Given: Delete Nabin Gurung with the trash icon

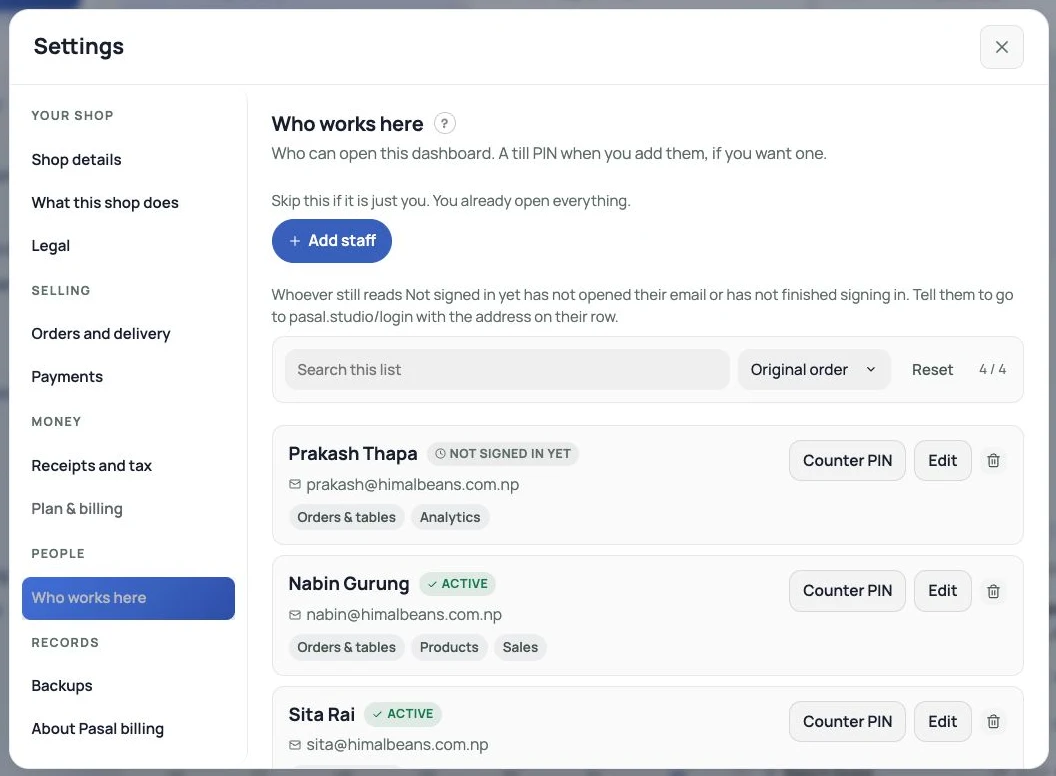Looking at the screenshot, I should click(x=993, y=591).
